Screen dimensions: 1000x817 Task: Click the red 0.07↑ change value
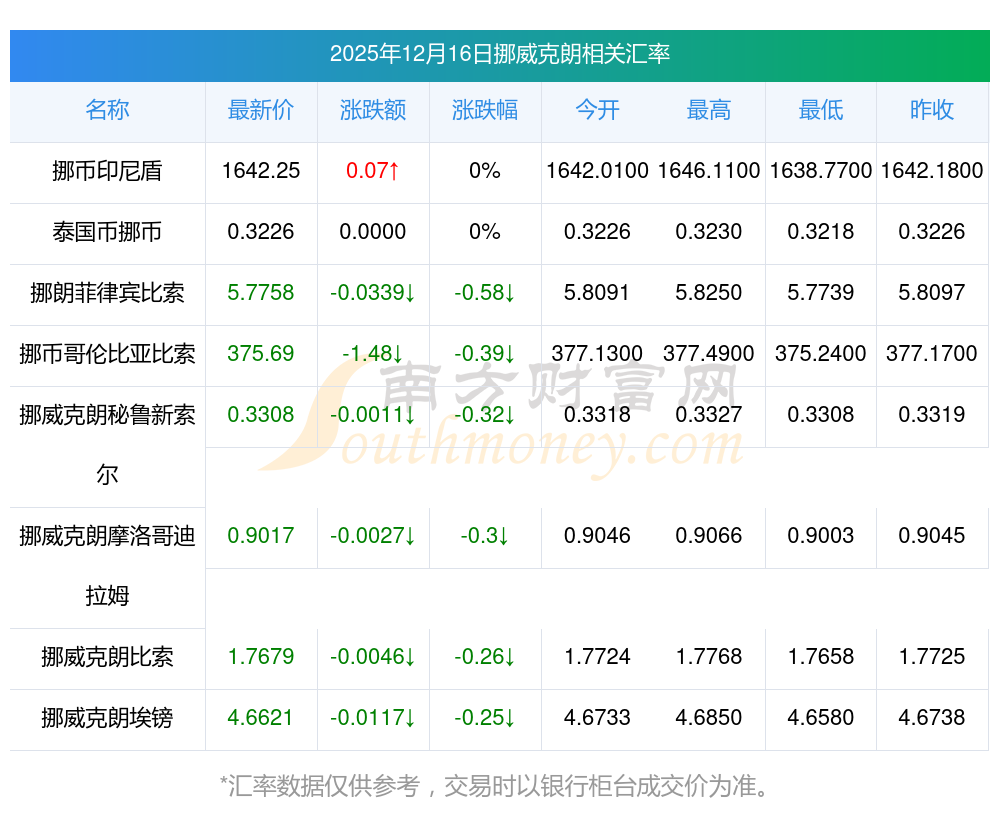point(373,171)
